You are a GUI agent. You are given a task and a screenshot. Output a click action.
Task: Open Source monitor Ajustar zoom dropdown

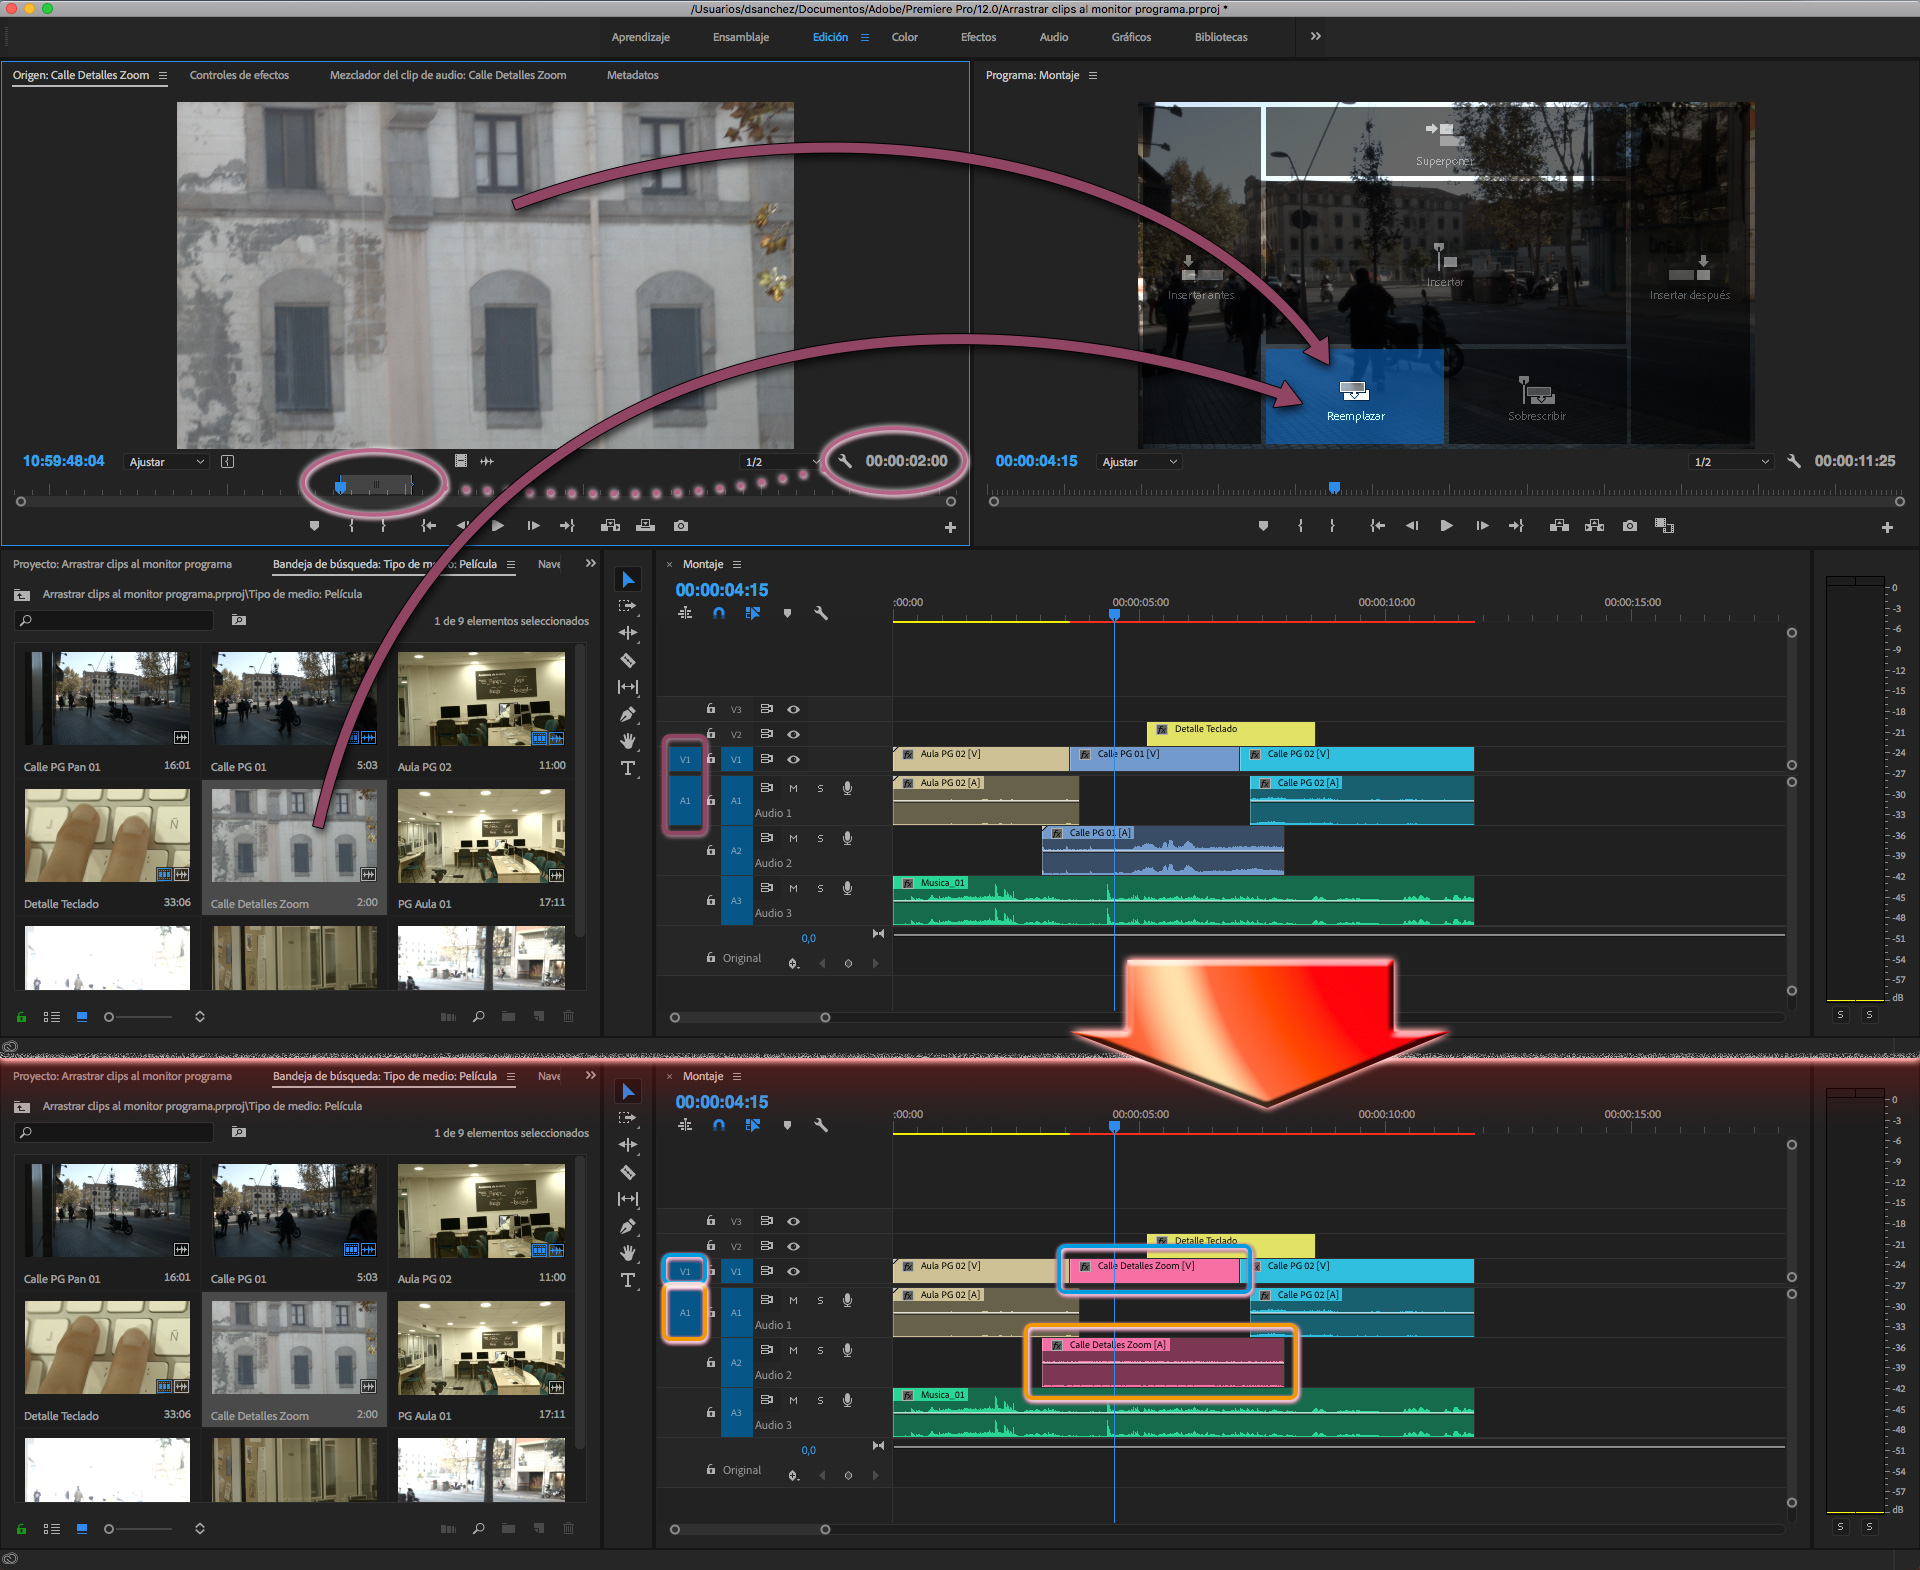(166, 462)
